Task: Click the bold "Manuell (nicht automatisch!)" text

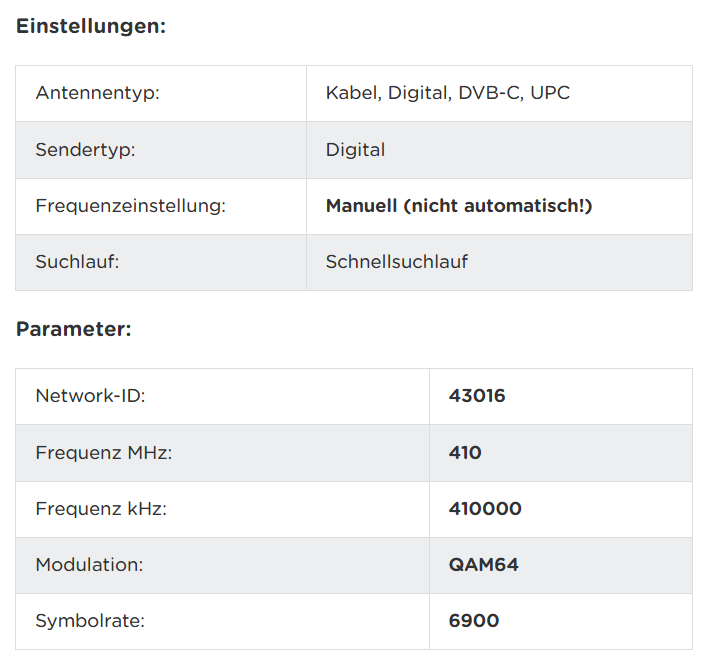Action: coord(459,206)
